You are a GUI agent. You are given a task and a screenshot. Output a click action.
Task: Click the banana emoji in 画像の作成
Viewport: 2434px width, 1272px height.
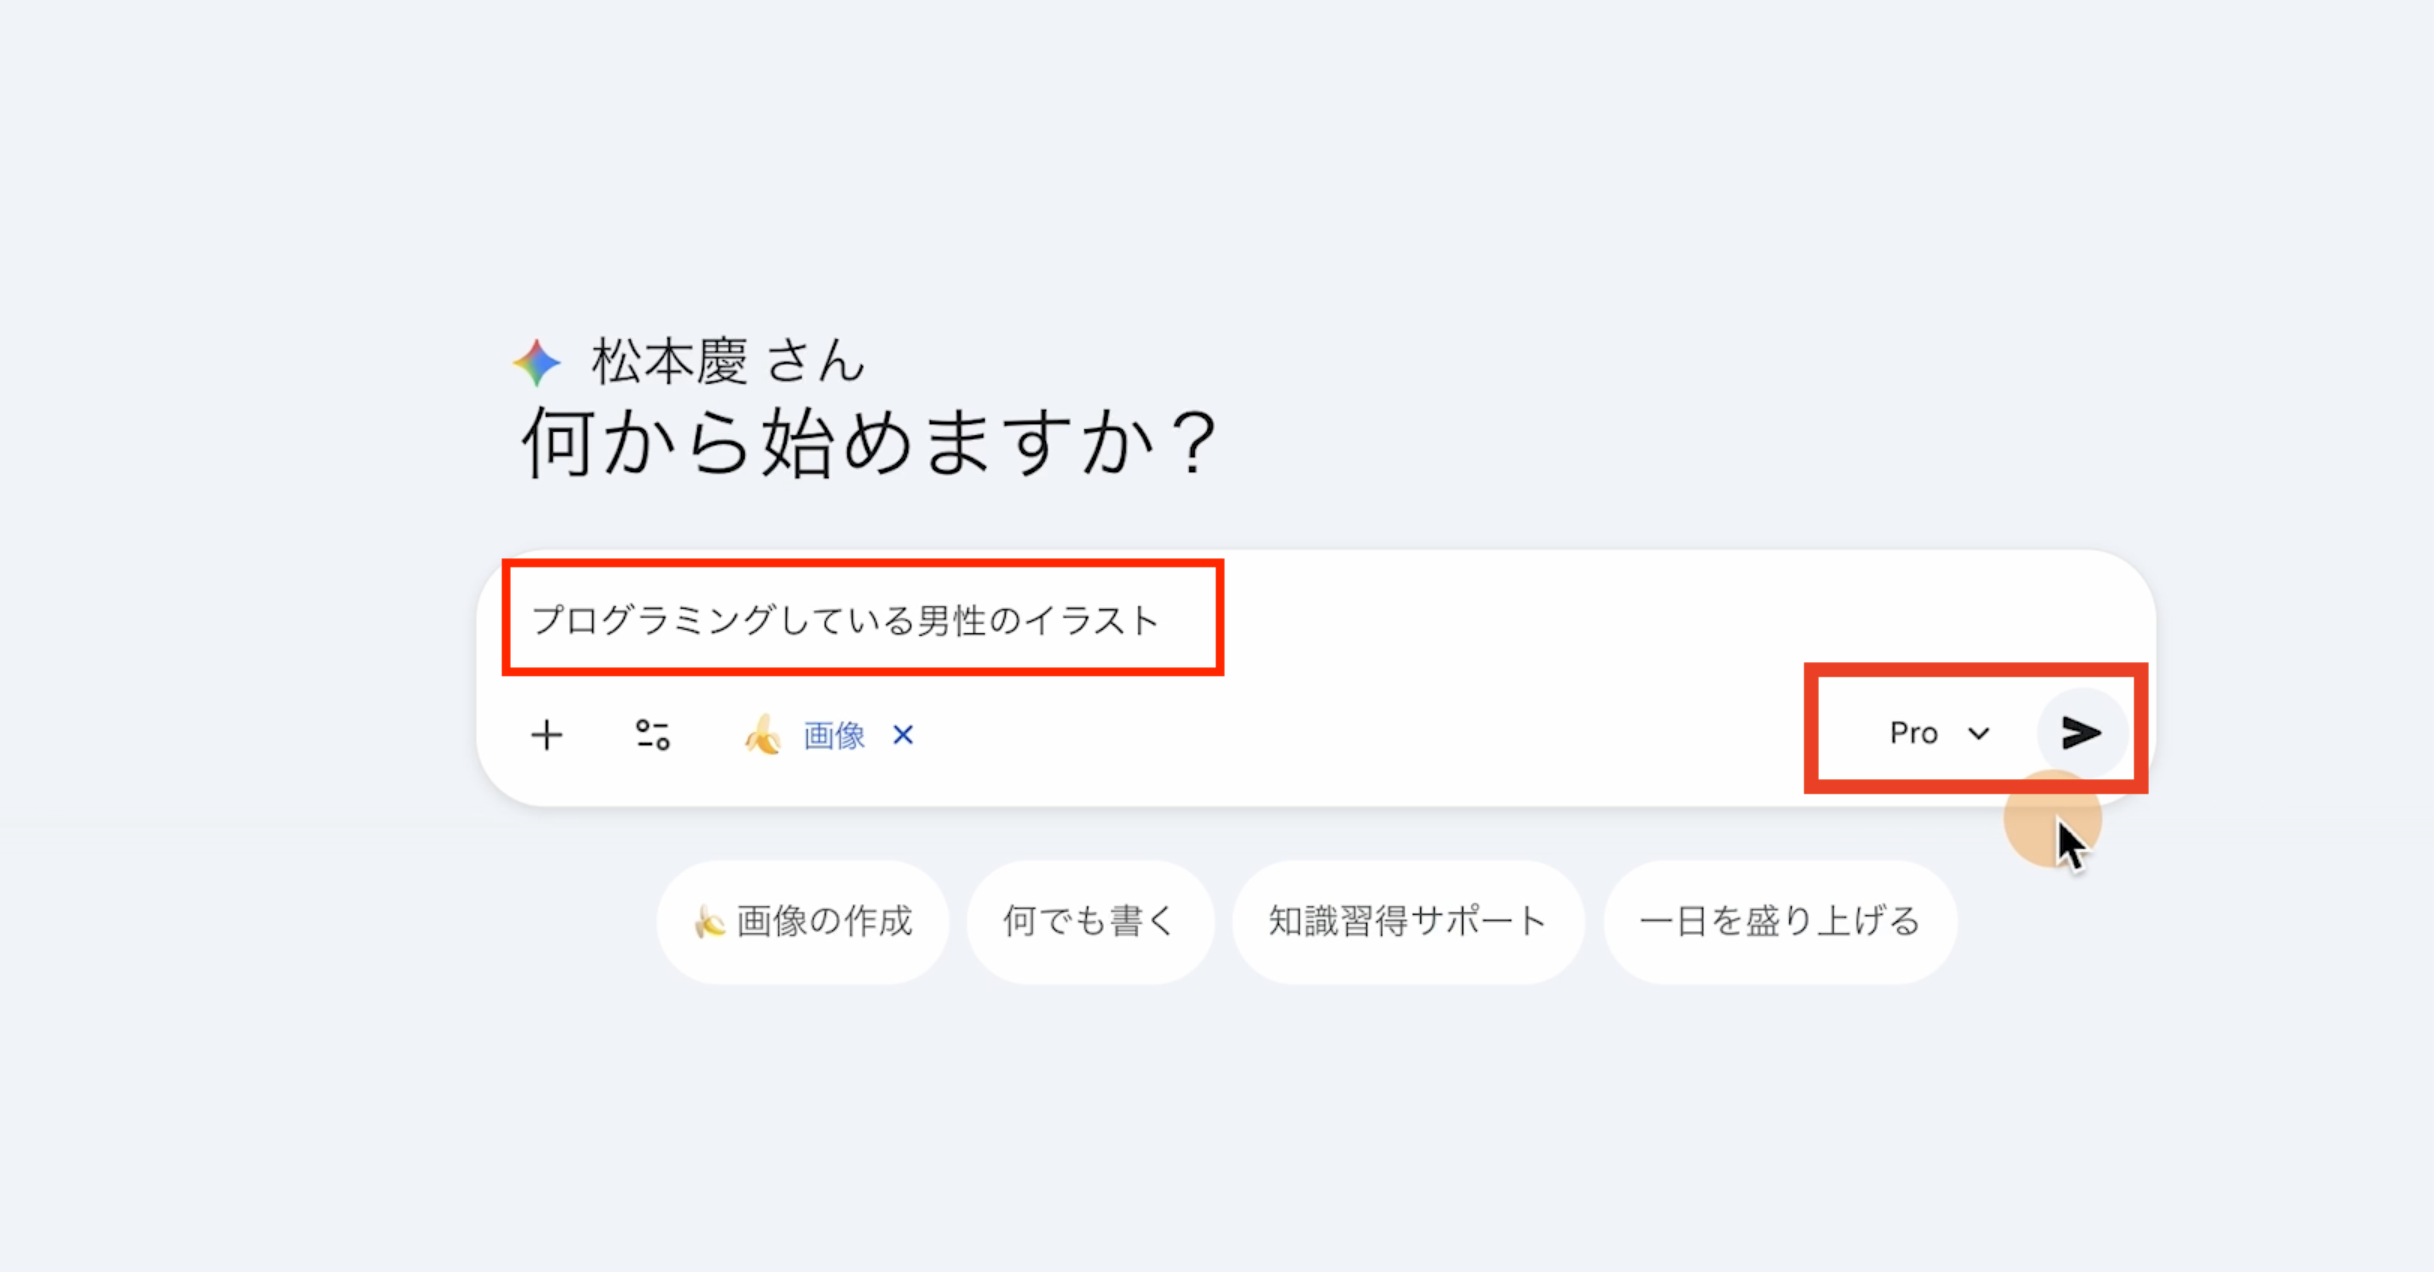point(709,922)
